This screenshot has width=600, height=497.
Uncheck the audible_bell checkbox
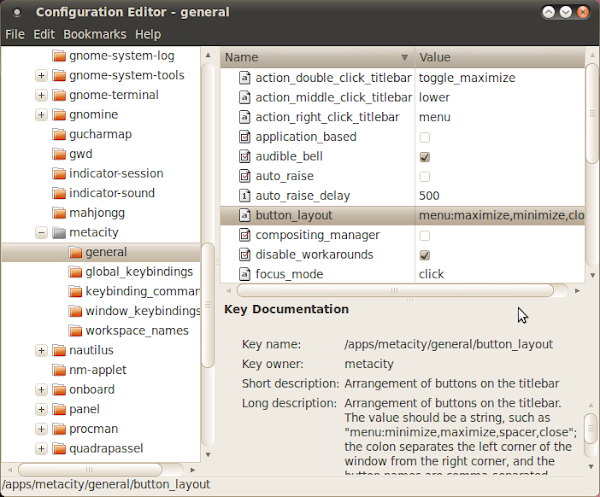[x=424, y=157]
